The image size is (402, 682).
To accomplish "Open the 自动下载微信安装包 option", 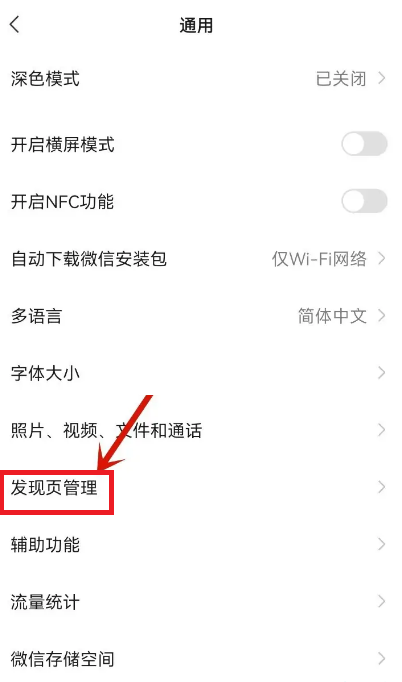I will tap(201, 259).
